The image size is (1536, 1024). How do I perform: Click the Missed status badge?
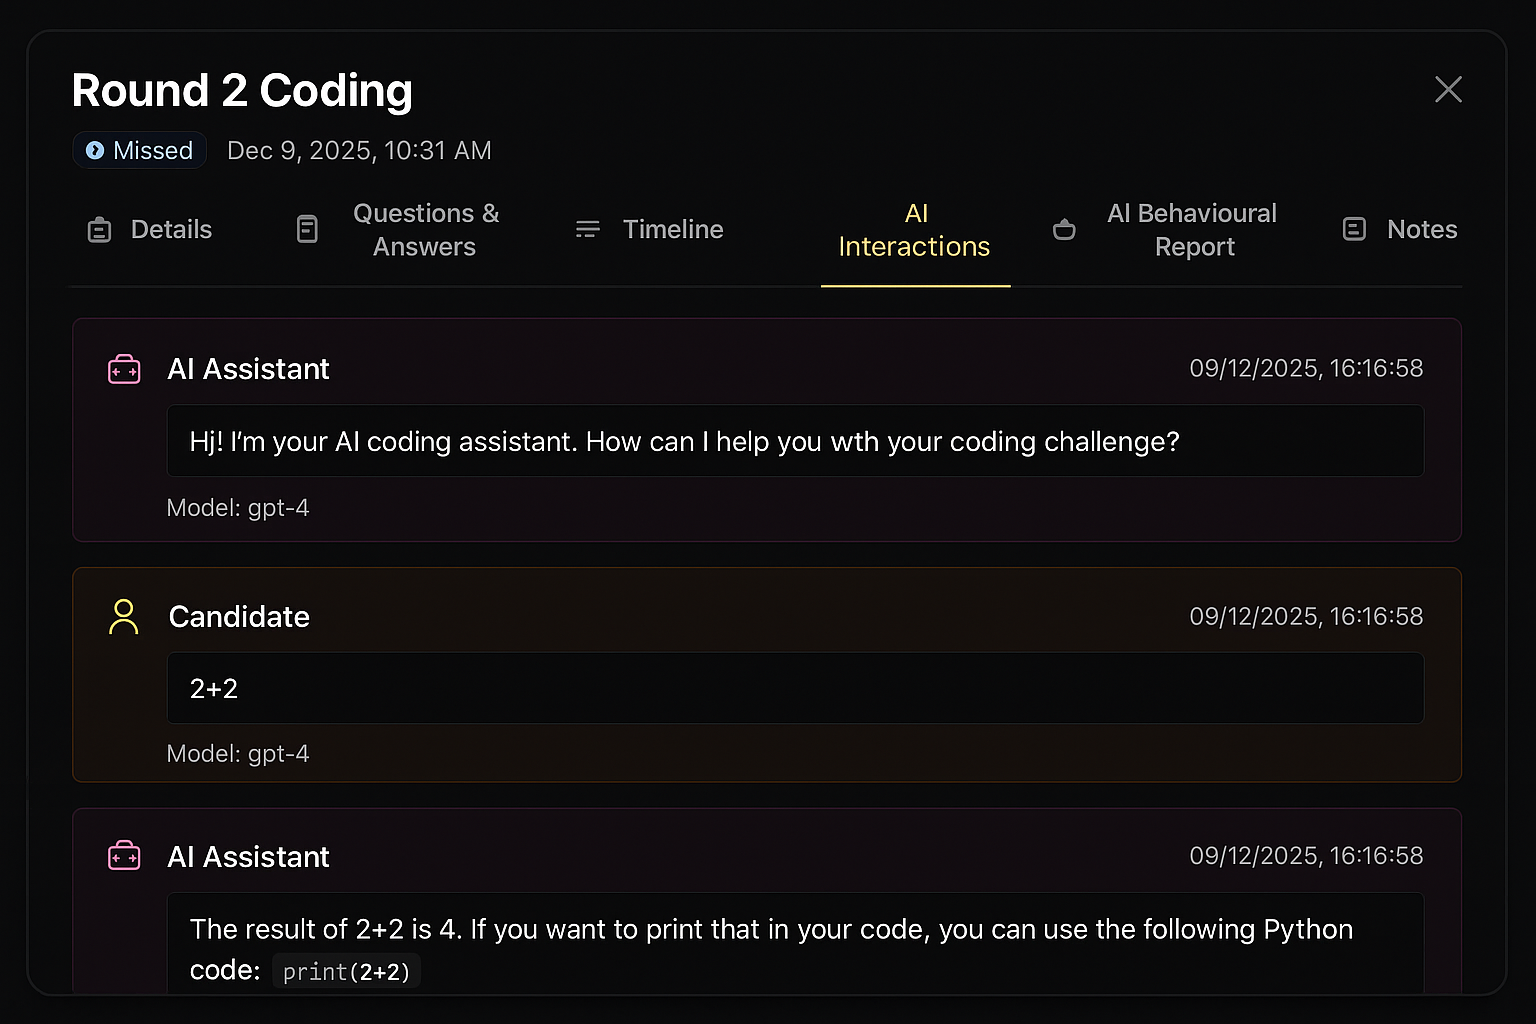(x=140, y=151)
